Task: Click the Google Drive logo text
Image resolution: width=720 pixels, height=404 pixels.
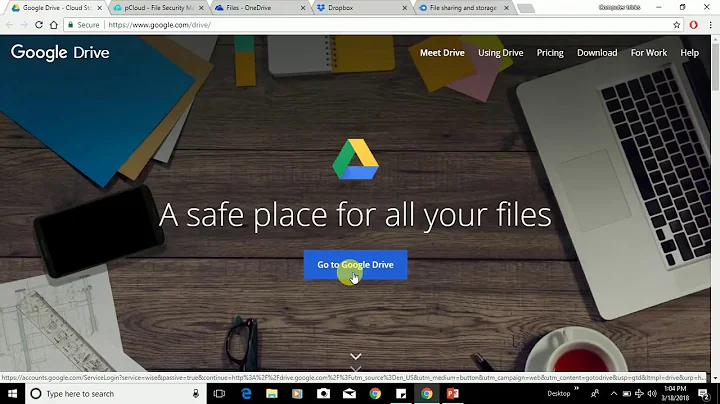Action: (x=60, y=53)
